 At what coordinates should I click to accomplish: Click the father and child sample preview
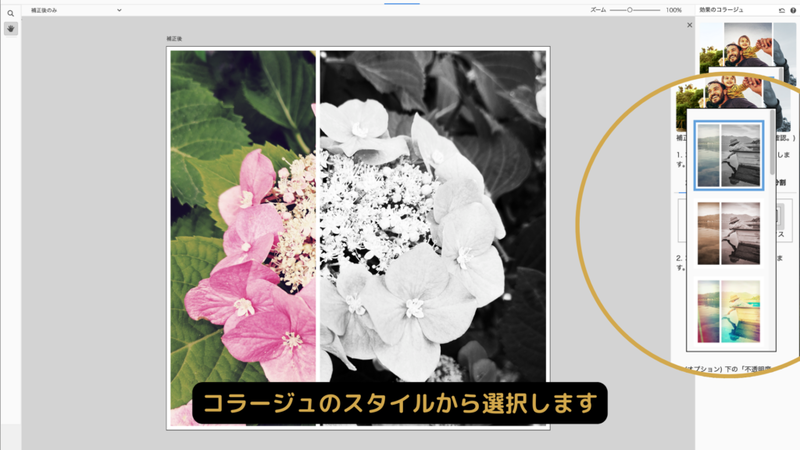click(x=748, y=44)
